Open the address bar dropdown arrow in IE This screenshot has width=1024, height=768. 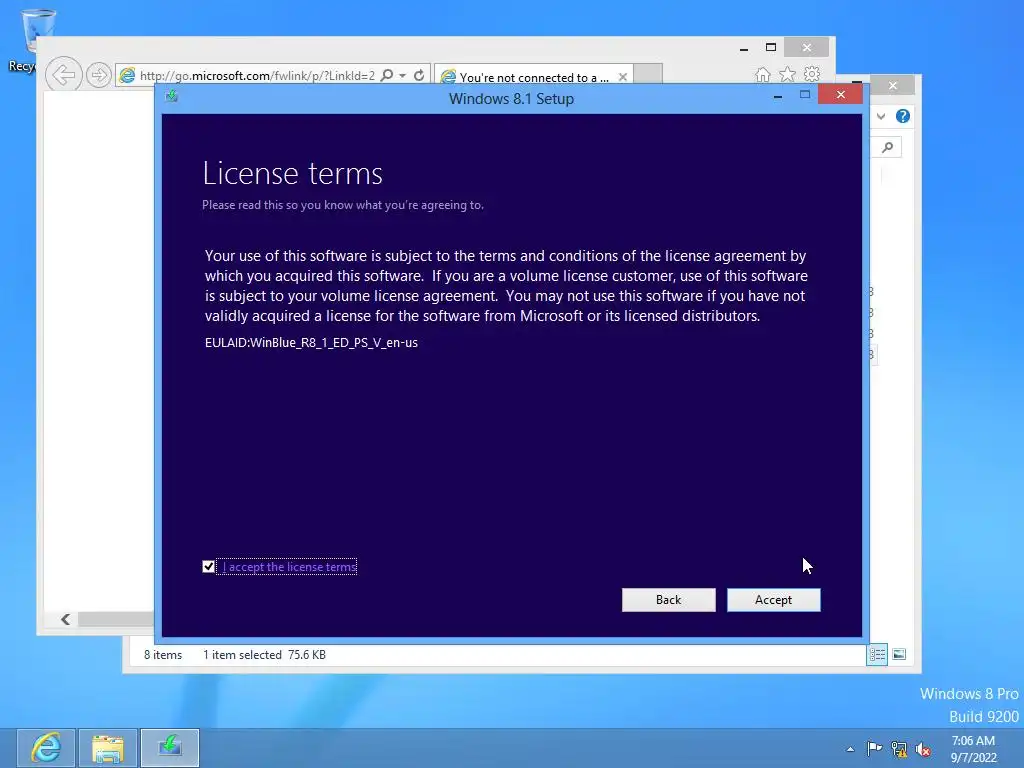[x=402, y=76]
